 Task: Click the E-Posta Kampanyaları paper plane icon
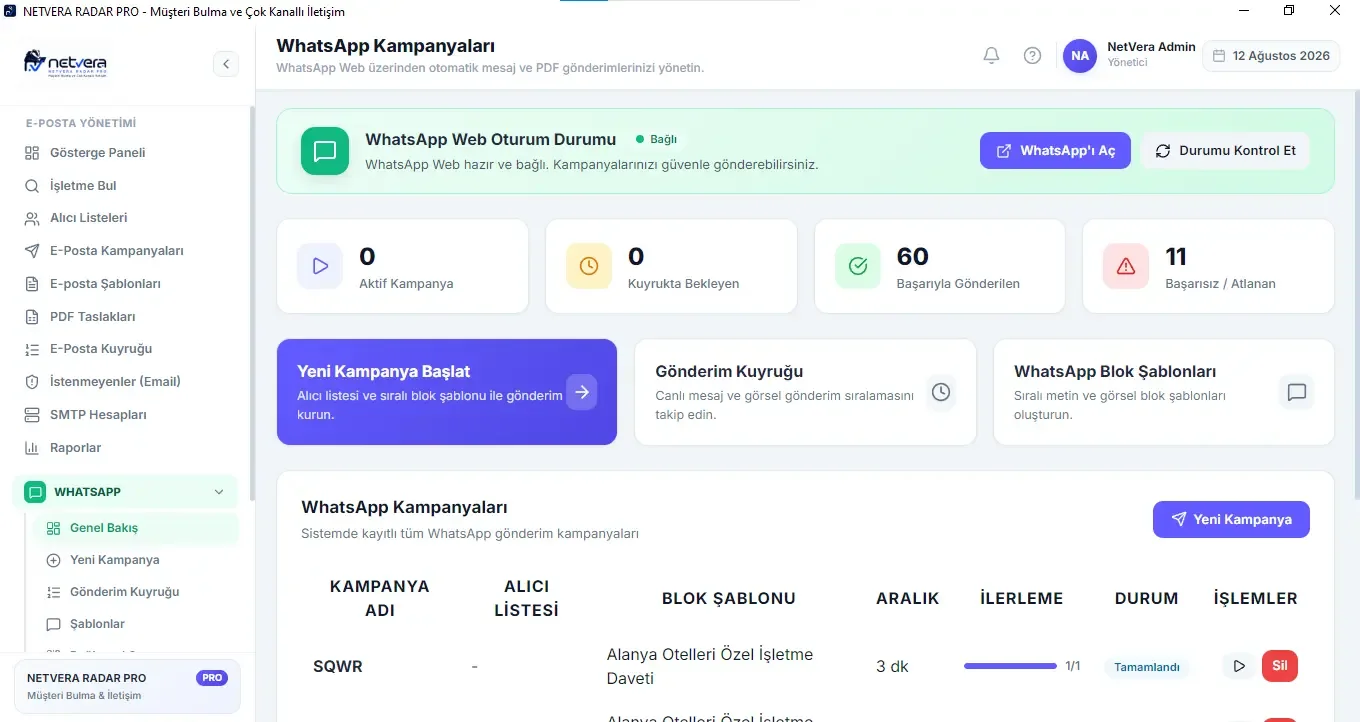[31, 251]
